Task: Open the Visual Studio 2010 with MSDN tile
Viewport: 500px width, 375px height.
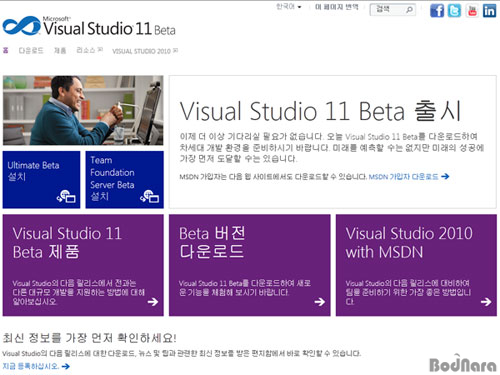Action: [416, 265]
